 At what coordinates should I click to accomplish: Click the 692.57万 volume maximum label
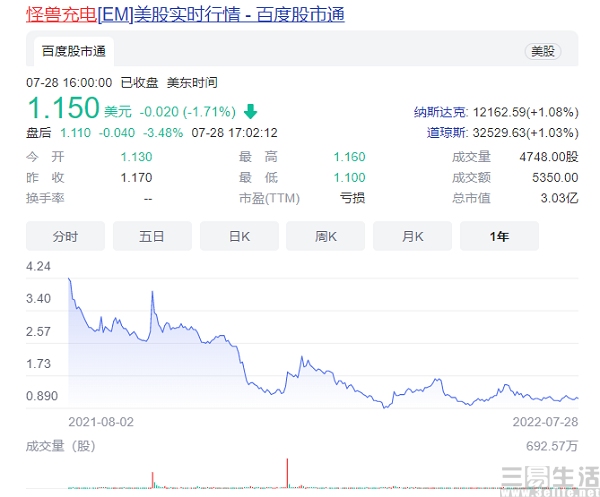pyautogui.click(x=552, y=446)
